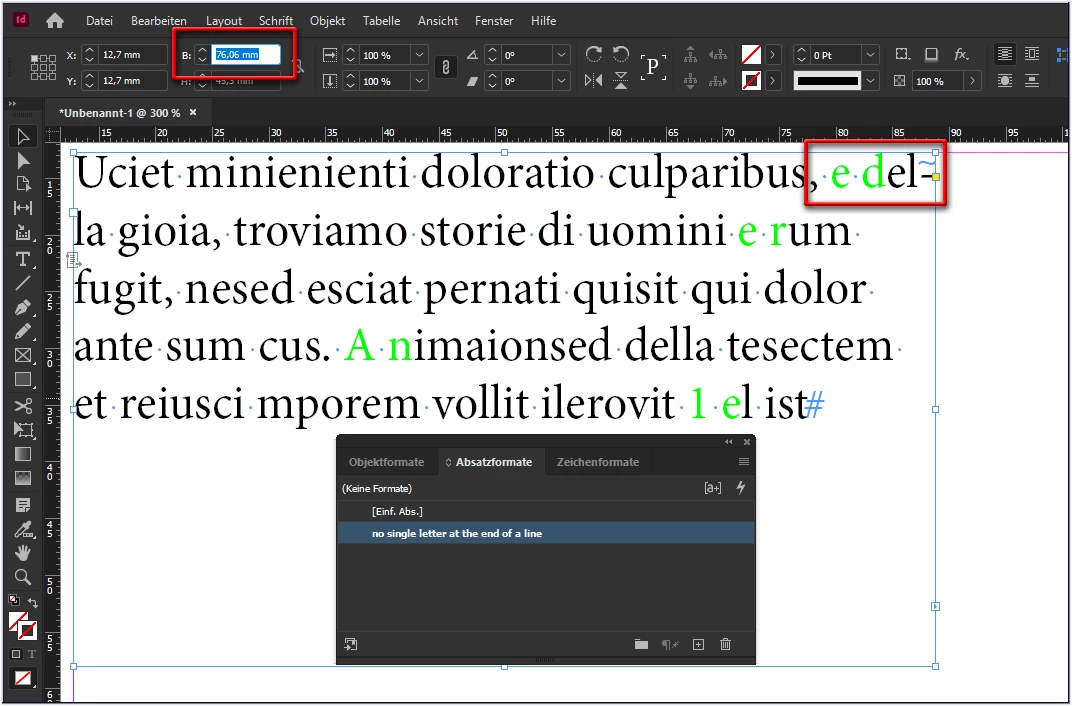Open the scale Y percentage dropdown
Image resolution: width=1072 pixels, height=706 pixels.
coord(419,81)
